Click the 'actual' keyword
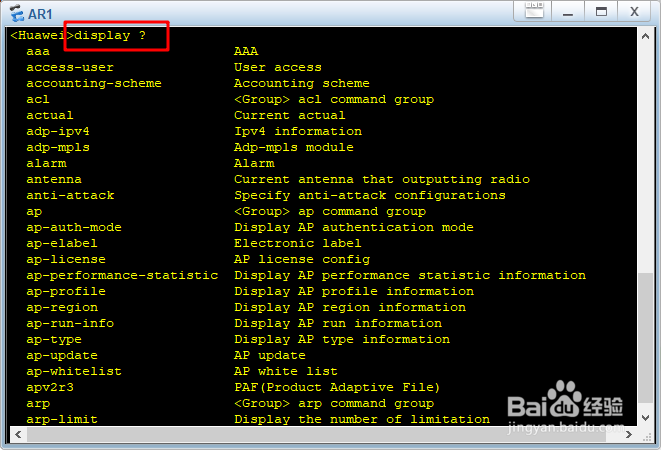The image size is (661, 450). 50,116
